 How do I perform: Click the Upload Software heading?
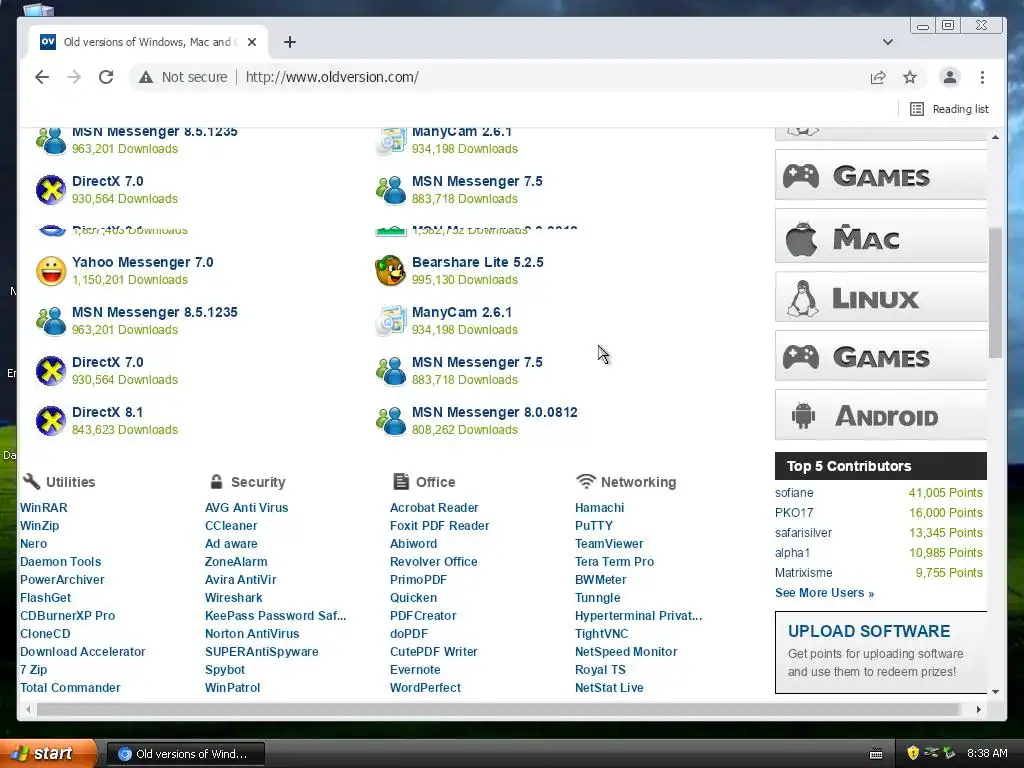[869, 632]
